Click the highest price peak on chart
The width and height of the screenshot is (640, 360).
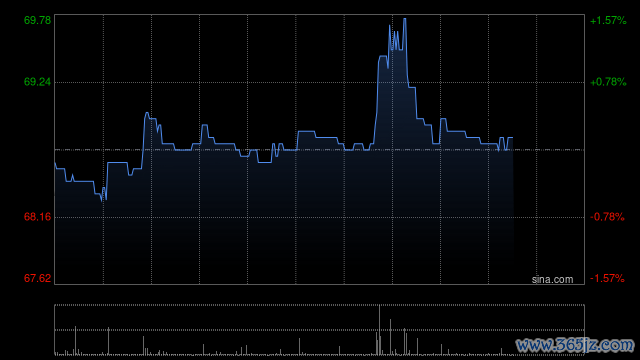tap(404, 19)
